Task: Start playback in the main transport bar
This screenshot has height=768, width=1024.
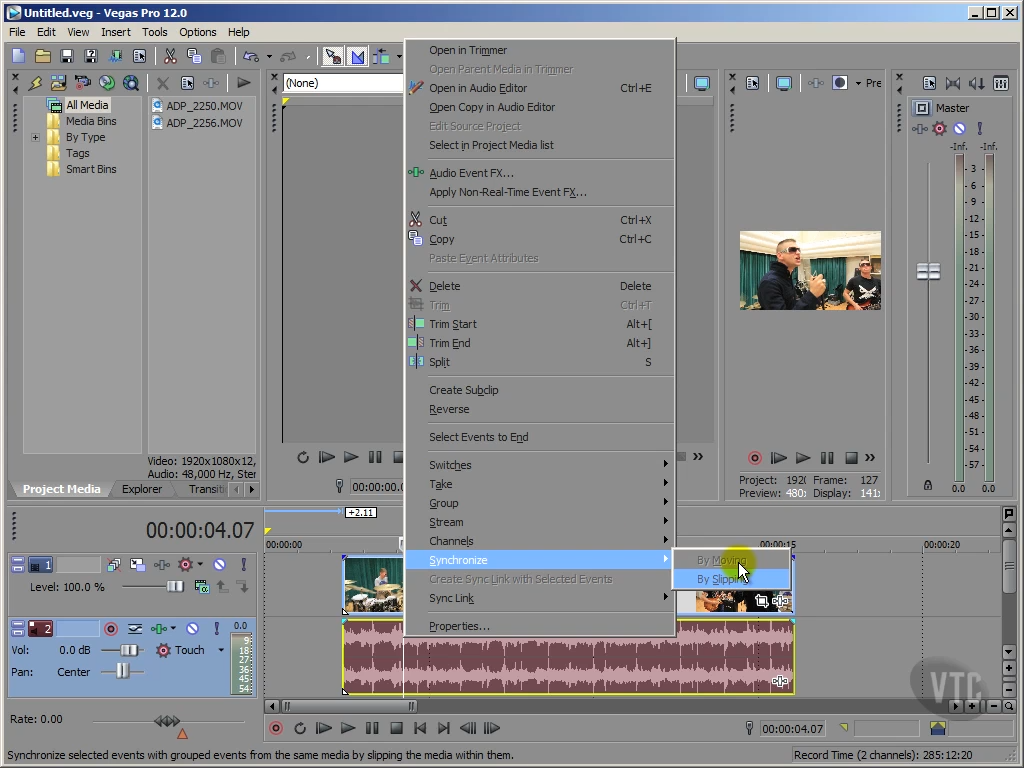Action: click(348, 728)
